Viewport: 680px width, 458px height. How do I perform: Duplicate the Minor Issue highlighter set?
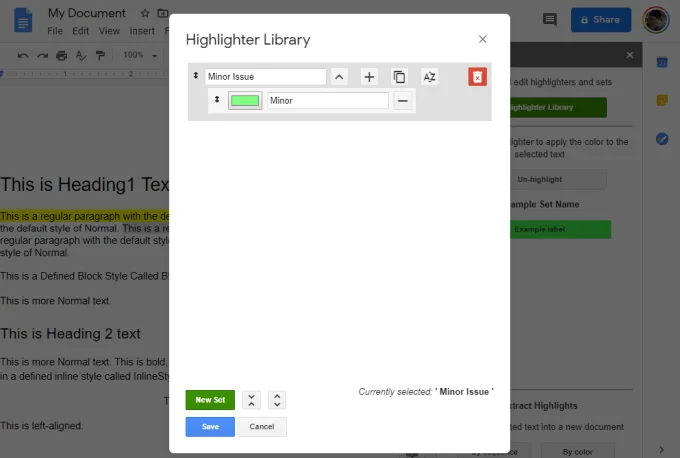tap(399, 77)
